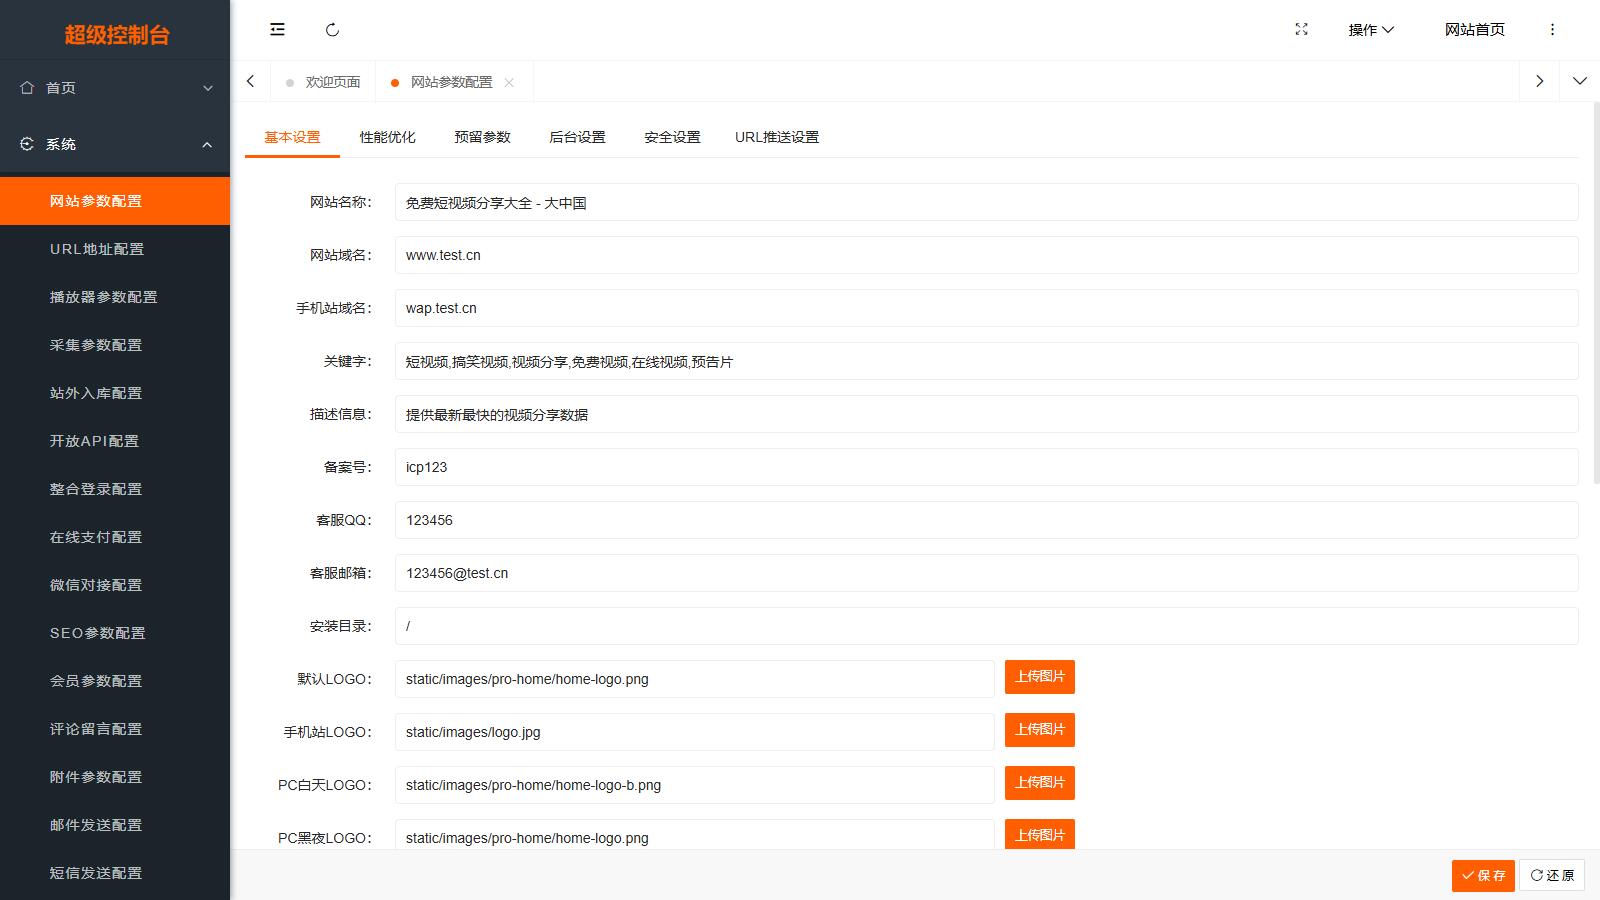Click 保存 to save the settings

click(x=1482, y=875)
